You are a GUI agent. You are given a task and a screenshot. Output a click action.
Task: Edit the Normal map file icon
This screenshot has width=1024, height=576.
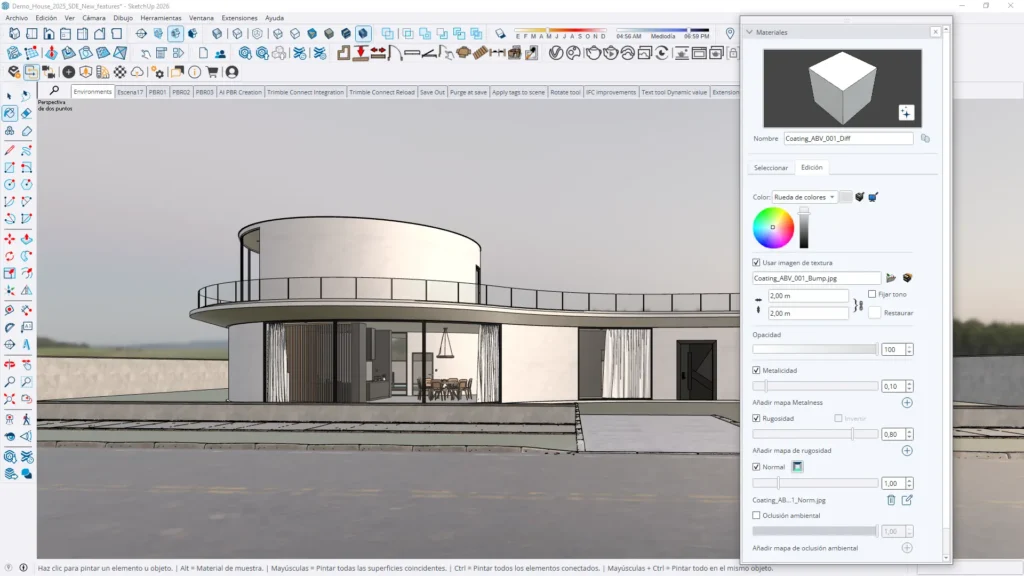[x=907, y=500]
